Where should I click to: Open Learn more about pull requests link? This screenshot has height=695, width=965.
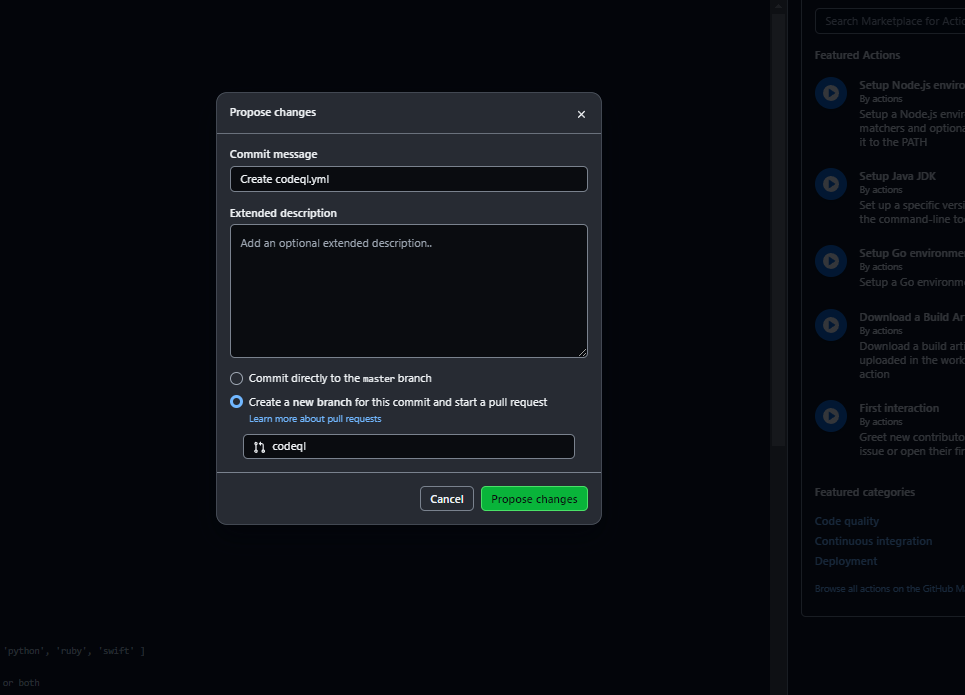click(x=314, y=419)
